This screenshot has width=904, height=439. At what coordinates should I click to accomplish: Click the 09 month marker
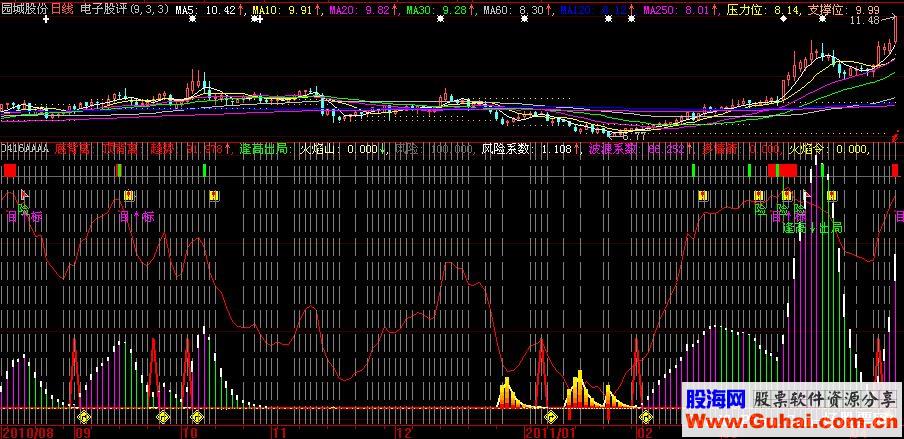pos(82,433)
